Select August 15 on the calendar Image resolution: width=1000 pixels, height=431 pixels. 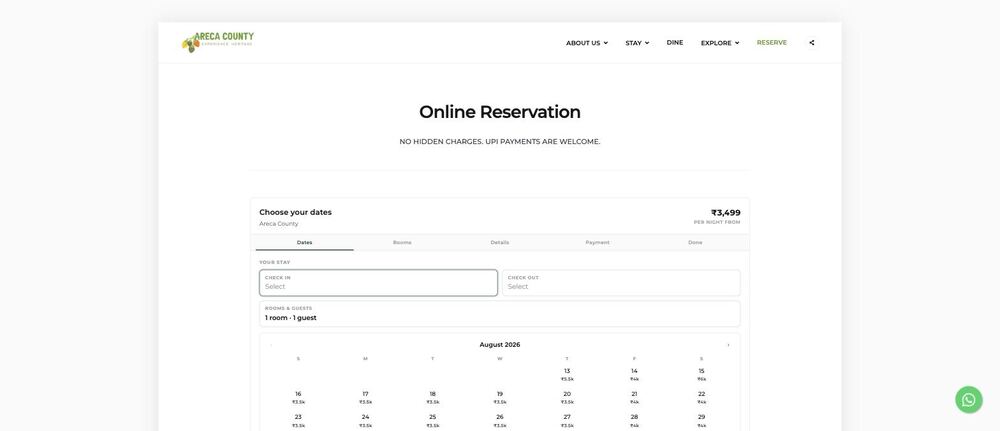click(701, 375)
